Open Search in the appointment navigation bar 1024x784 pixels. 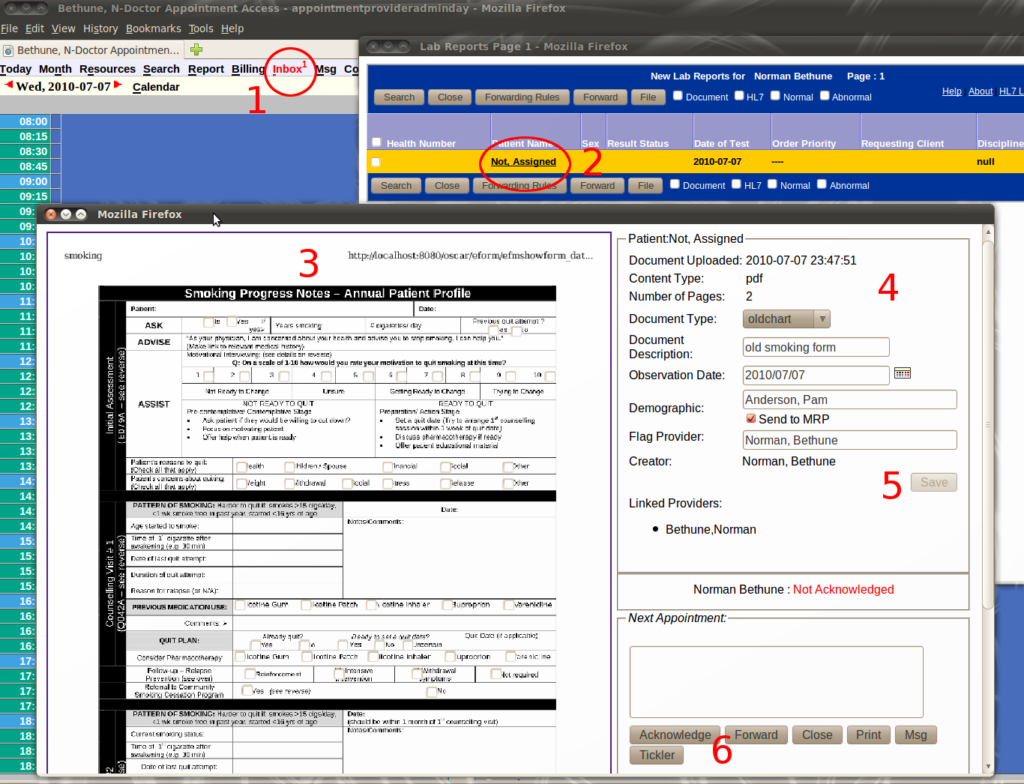click(x=161, y=69)
